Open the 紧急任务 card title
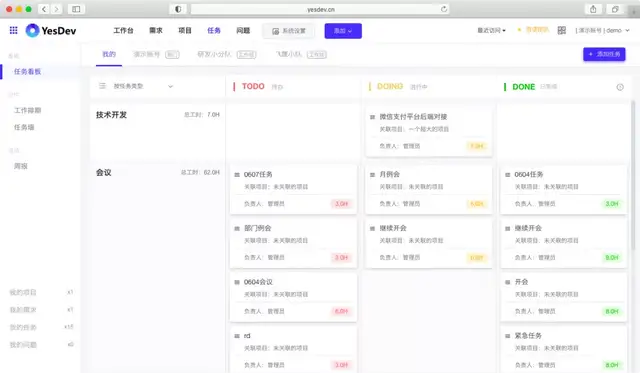This screenshot has height=373, width=640. (528, 335)
